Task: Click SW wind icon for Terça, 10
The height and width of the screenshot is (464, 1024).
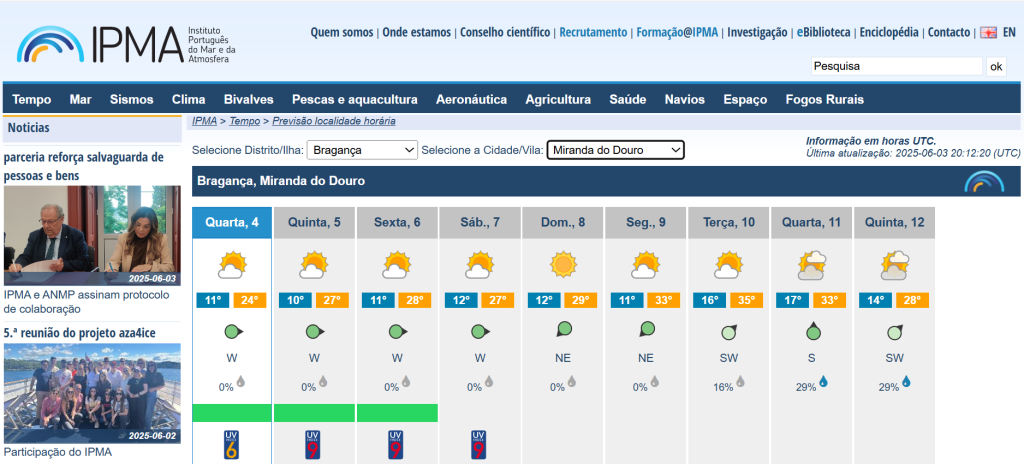Action: click(729, 332)
